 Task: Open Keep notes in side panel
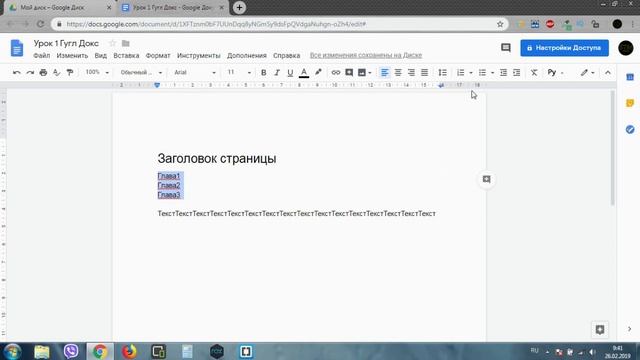point(630,103)
